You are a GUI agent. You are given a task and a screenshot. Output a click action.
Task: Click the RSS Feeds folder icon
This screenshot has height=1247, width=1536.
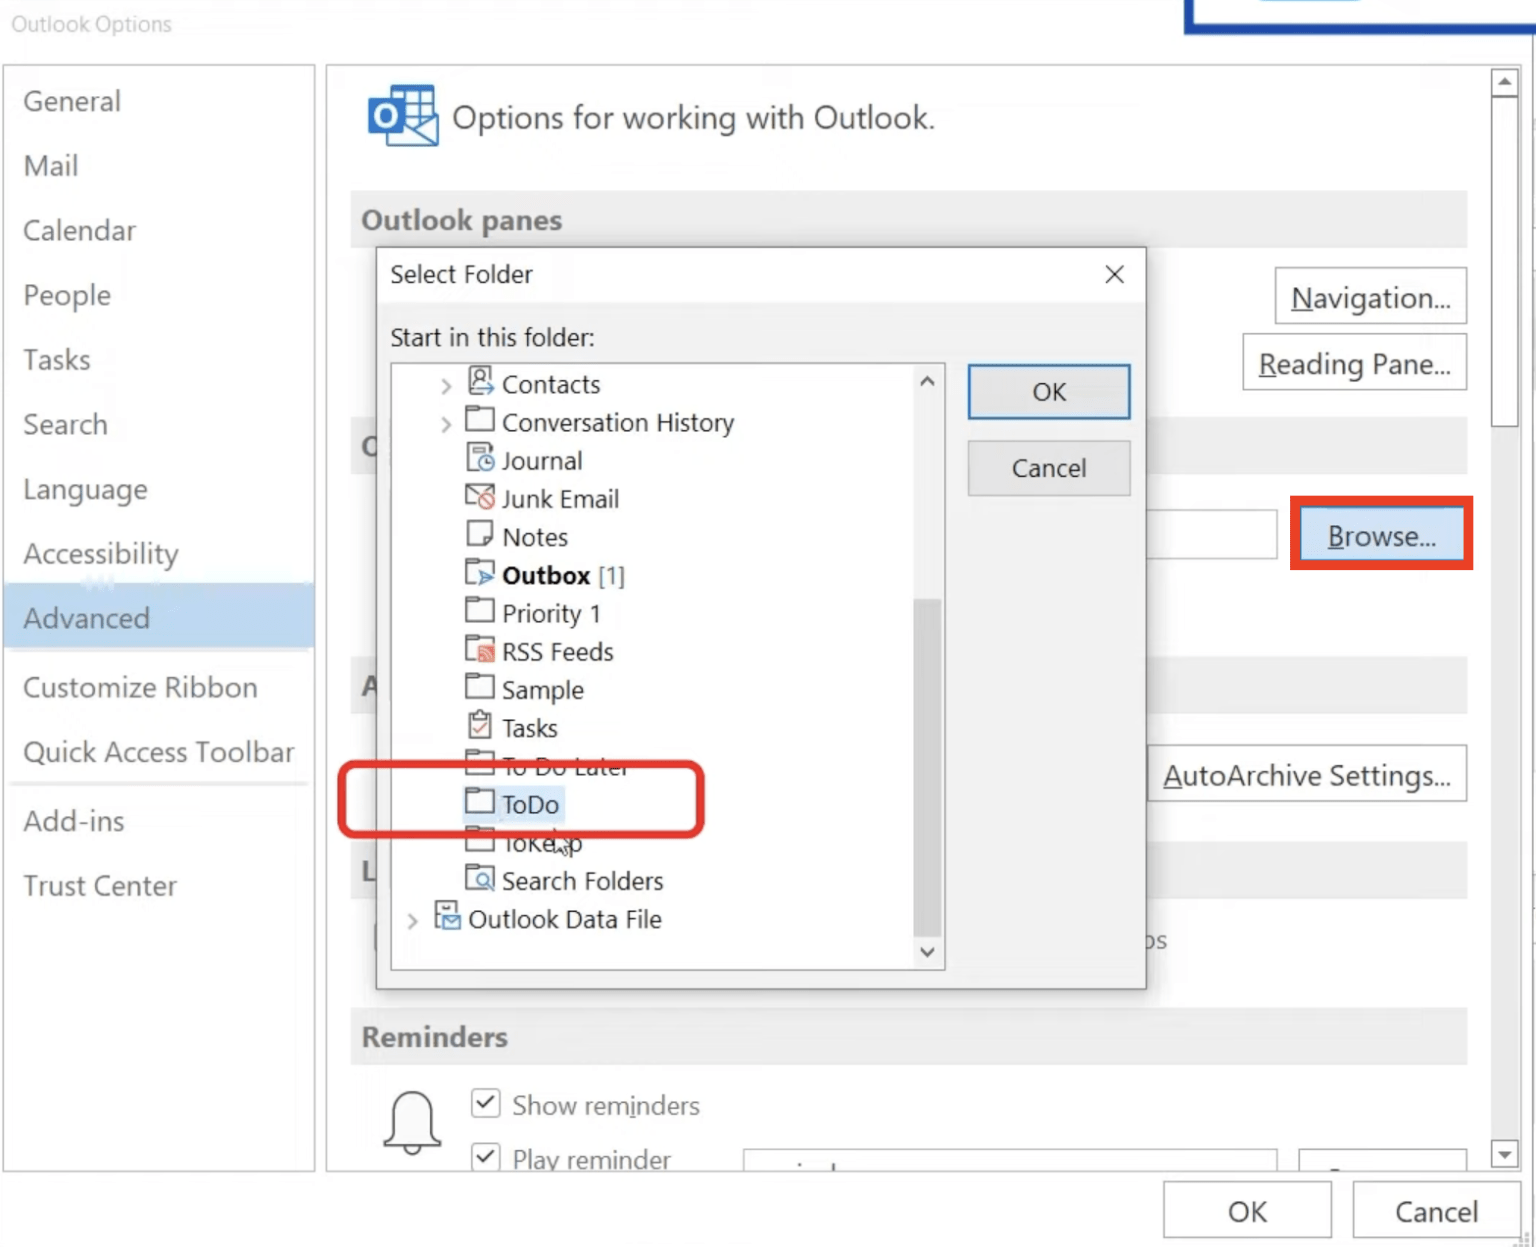(480, 649)
